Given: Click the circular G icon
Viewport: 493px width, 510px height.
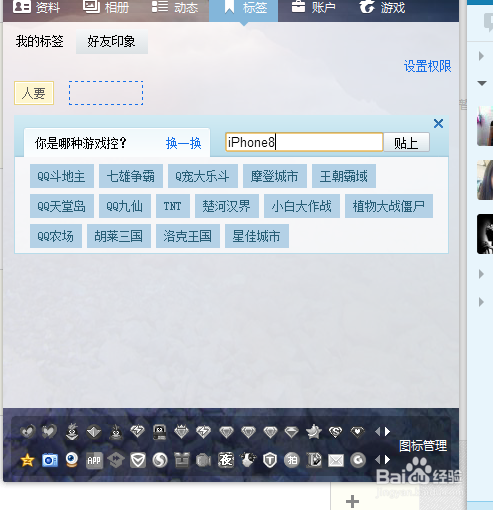Looking at the screenshot, I should (358, 460).
